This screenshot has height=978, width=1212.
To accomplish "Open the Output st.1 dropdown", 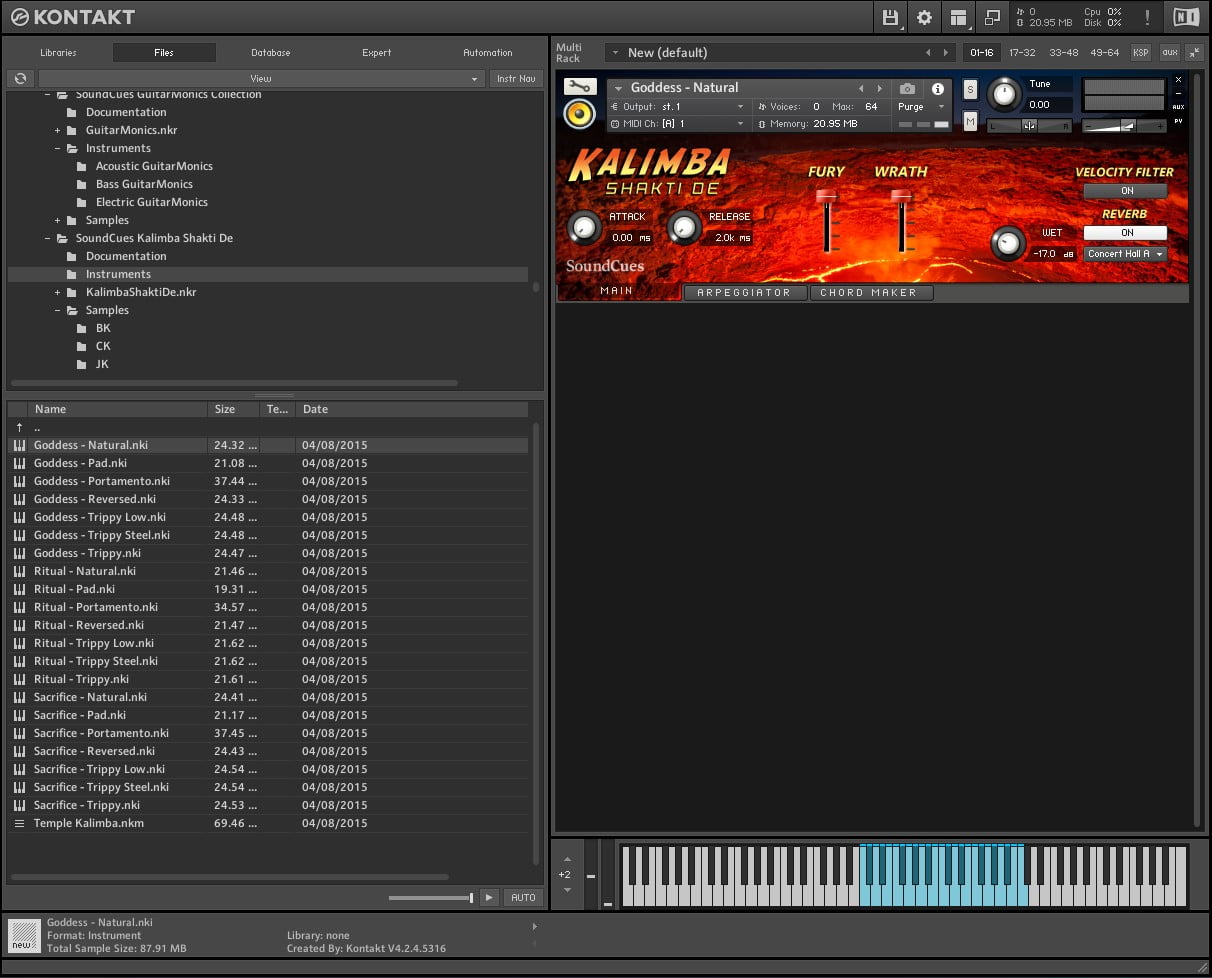I will (x=678, y=107).
